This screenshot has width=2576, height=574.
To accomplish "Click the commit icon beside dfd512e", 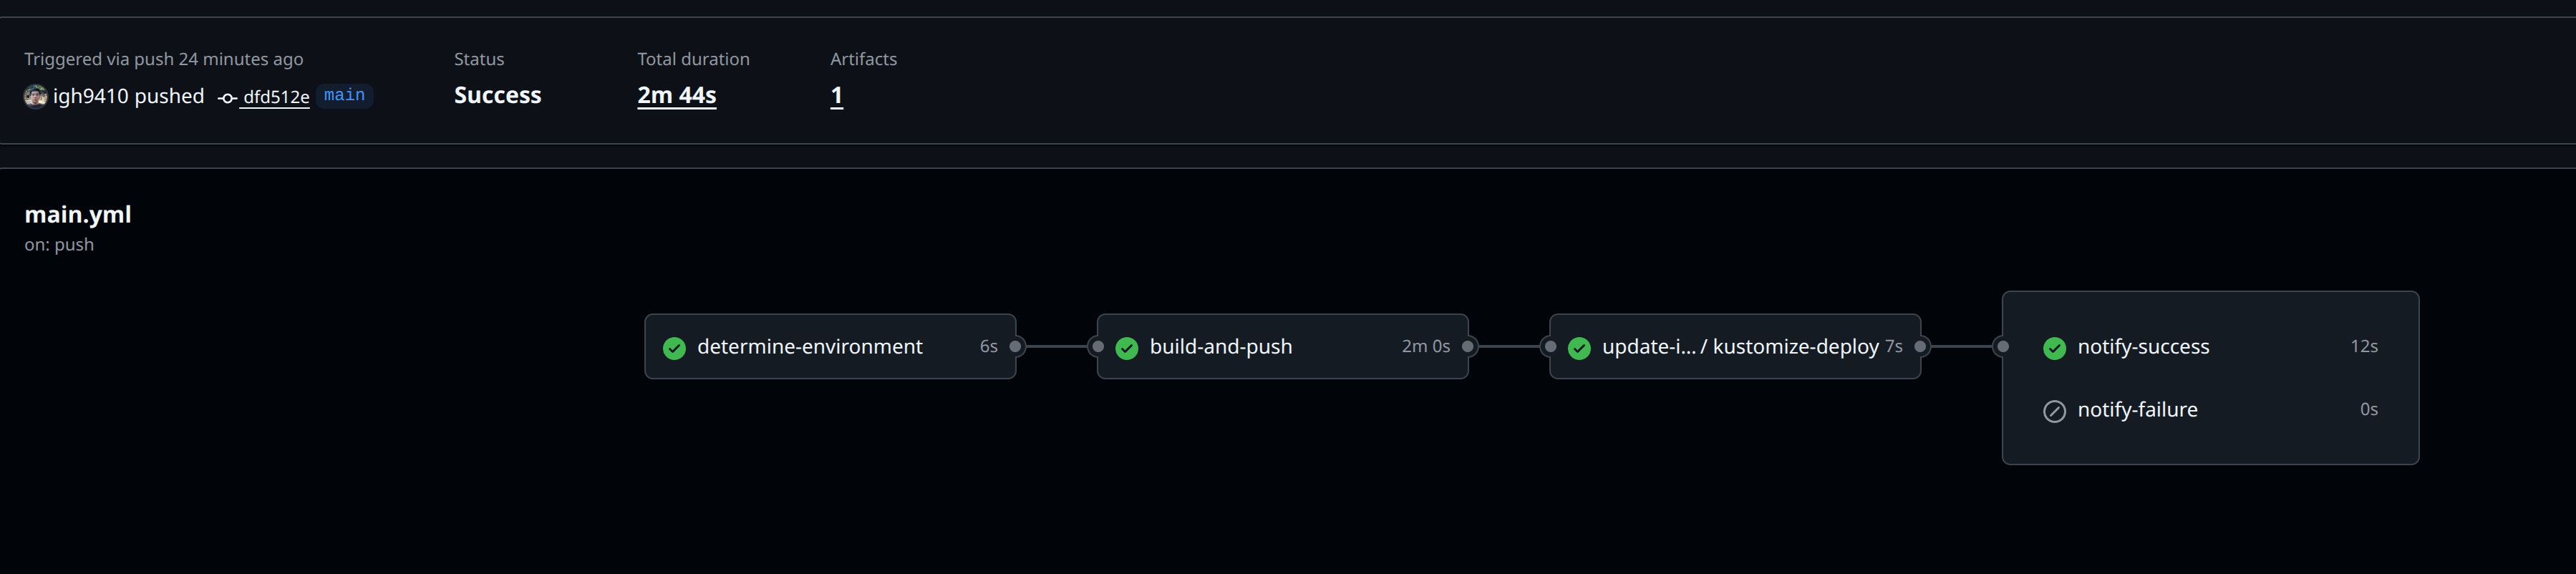I will [228, 98].
